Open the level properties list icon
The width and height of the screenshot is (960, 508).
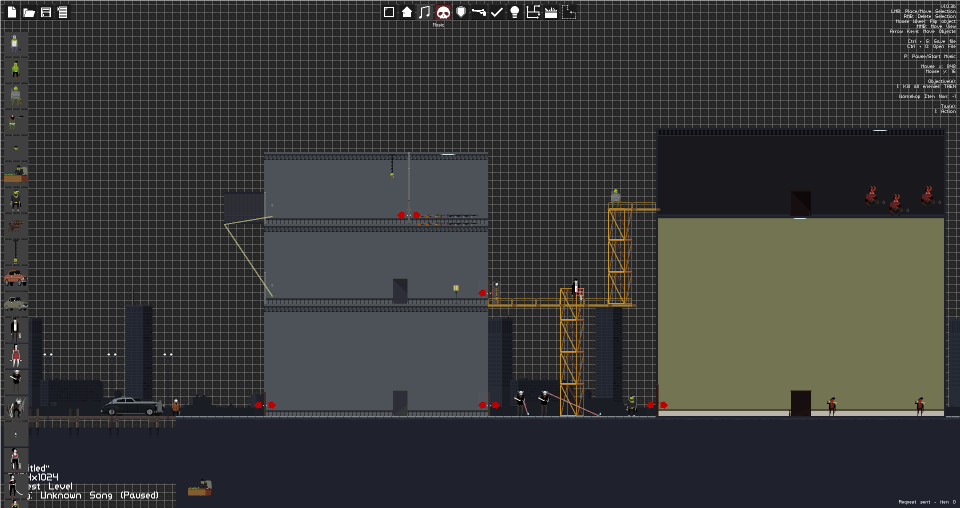[x=62, y=12]
